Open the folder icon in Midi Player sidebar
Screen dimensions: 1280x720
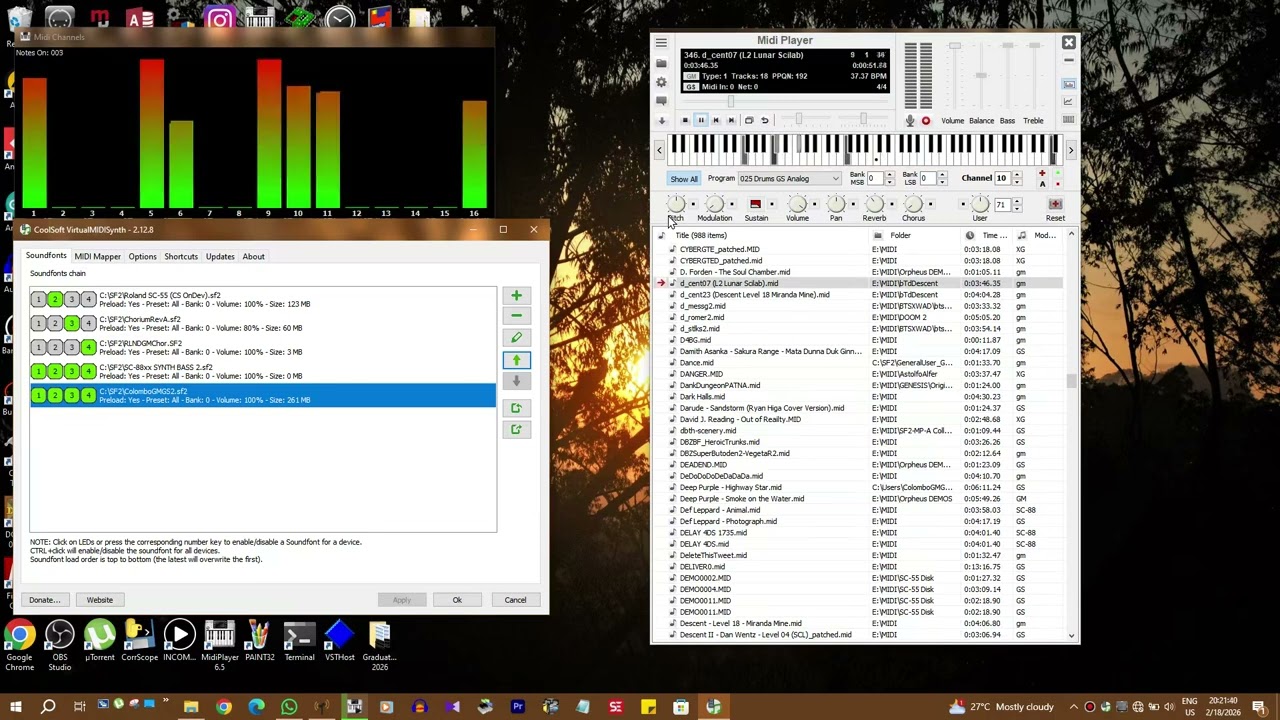(661, 63)
